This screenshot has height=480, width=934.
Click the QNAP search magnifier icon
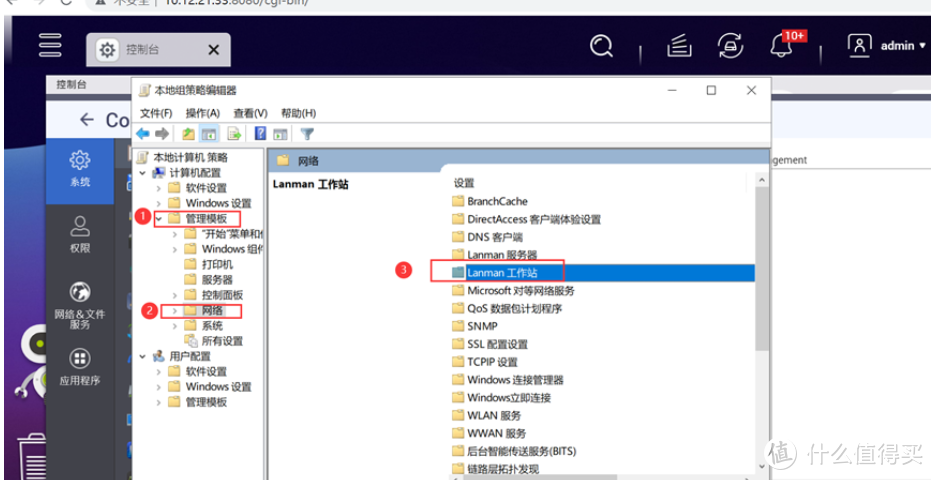tap(601, 45)
